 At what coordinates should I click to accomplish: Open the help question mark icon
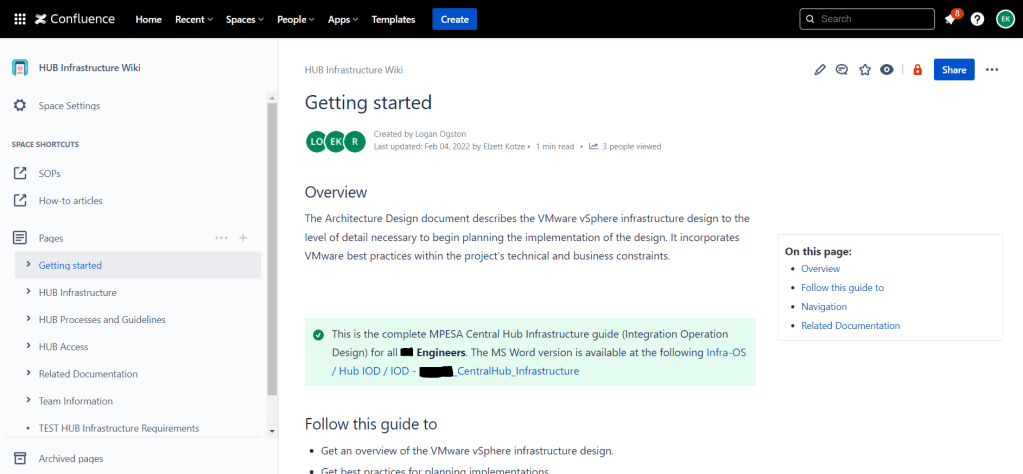[977, 19]
